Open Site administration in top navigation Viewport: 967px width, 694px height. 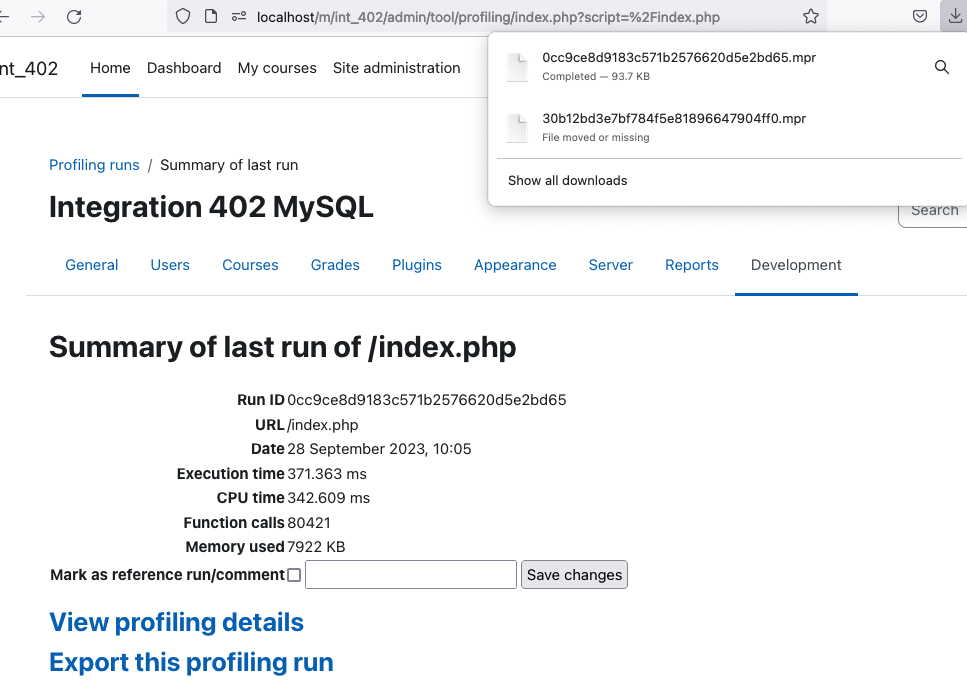(397, 68)
